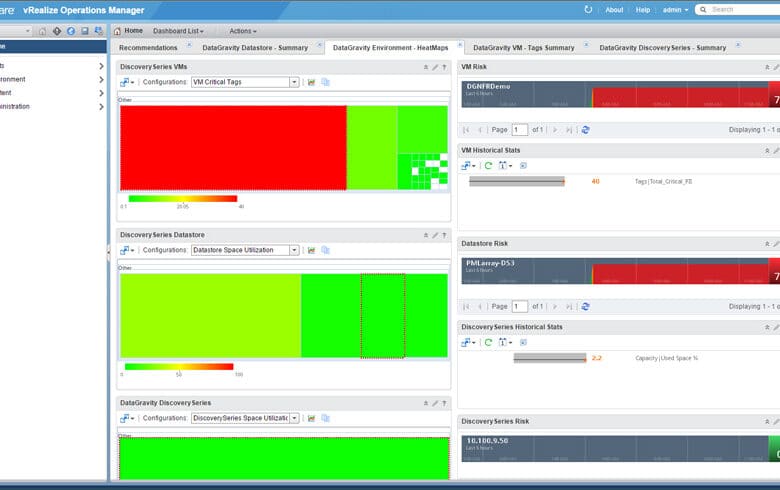Edit the DataGravity Discovery Series widget
This screenshot has height=490, width=780.
[x=435, y=403]
